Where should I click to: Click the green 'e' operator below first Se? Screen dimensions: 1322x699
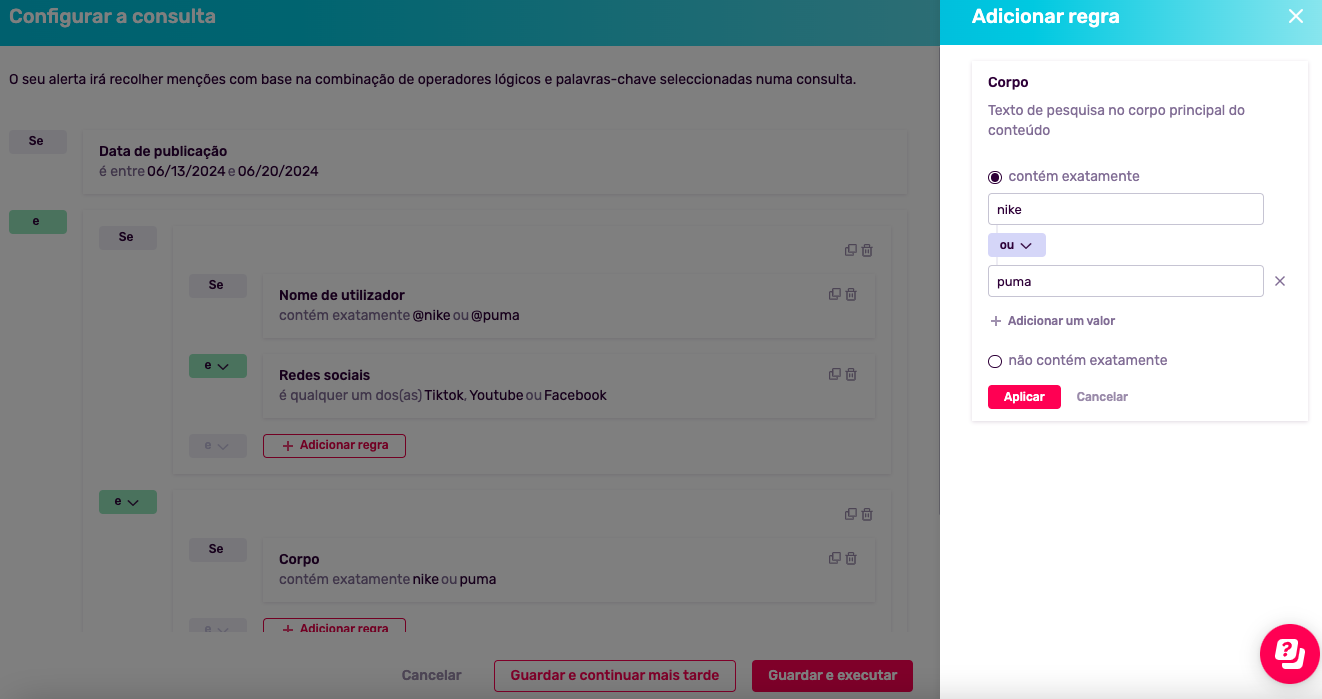coord(38,222)
